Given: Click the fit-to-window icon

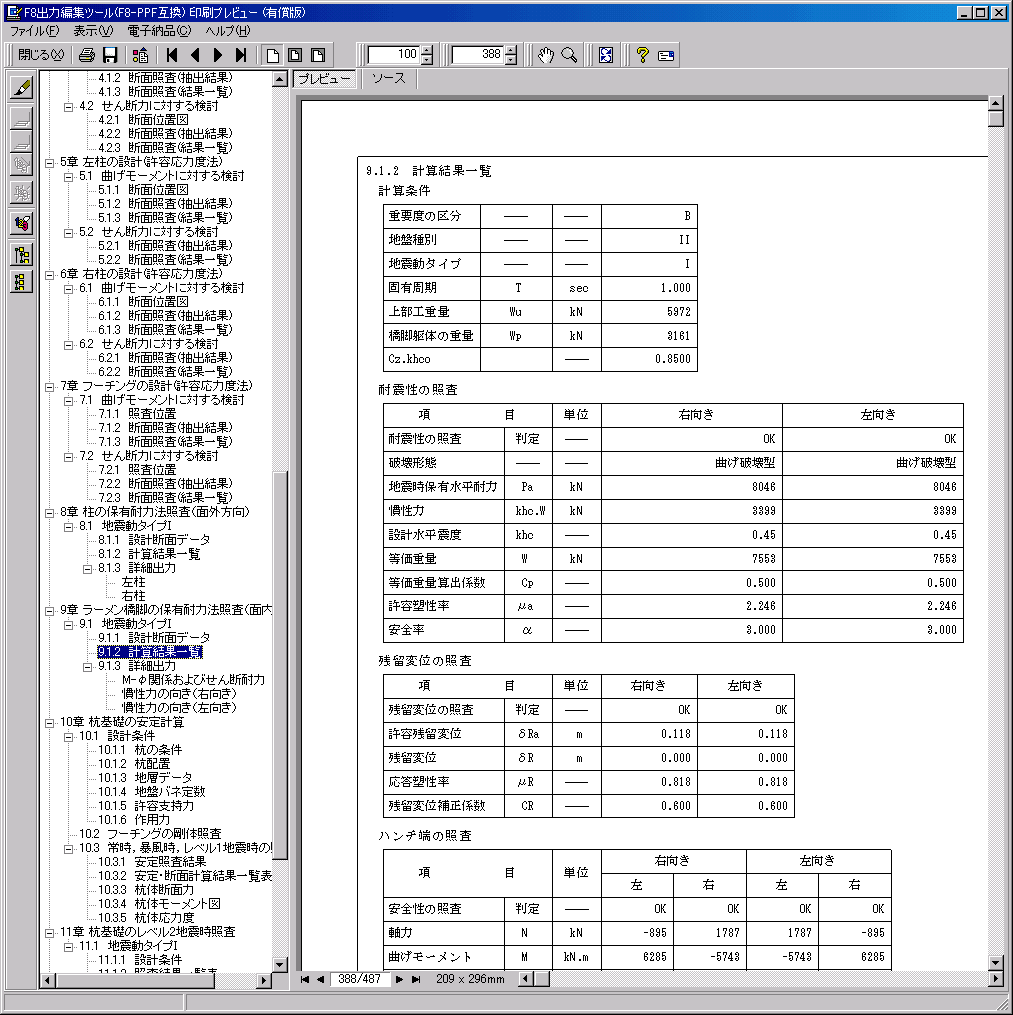Looking at the screenshot, I should pos(606,55).
